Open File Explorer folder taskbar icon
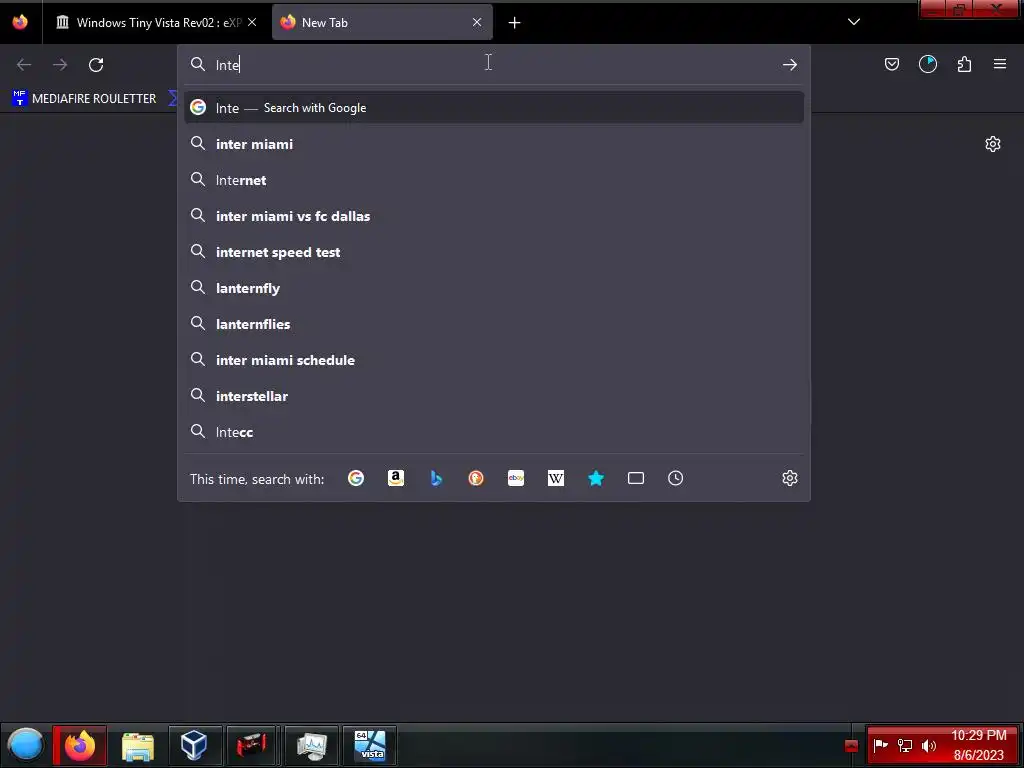The height and width of the screenshot is (768, 1024). pos(138,745)
